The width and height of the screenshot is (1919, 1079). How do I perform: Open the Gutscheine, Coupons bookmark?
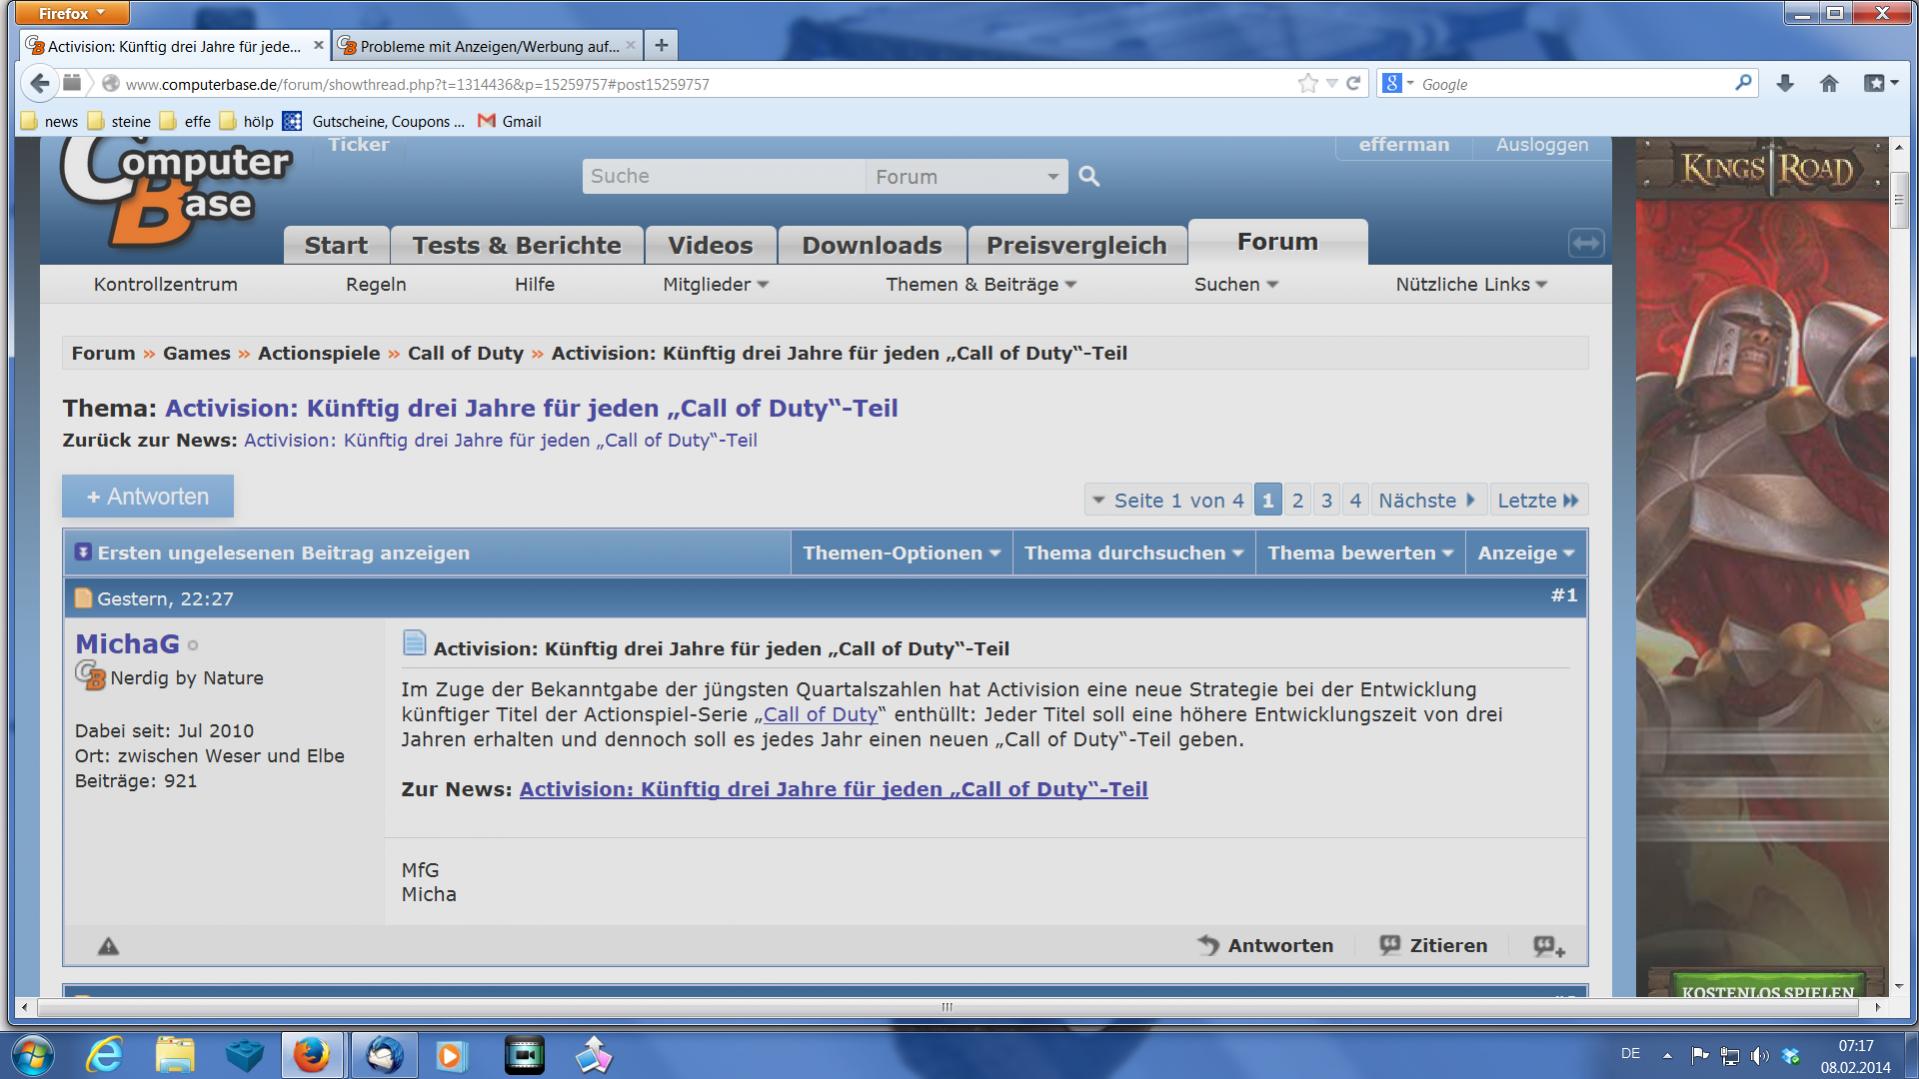(374, 121)
